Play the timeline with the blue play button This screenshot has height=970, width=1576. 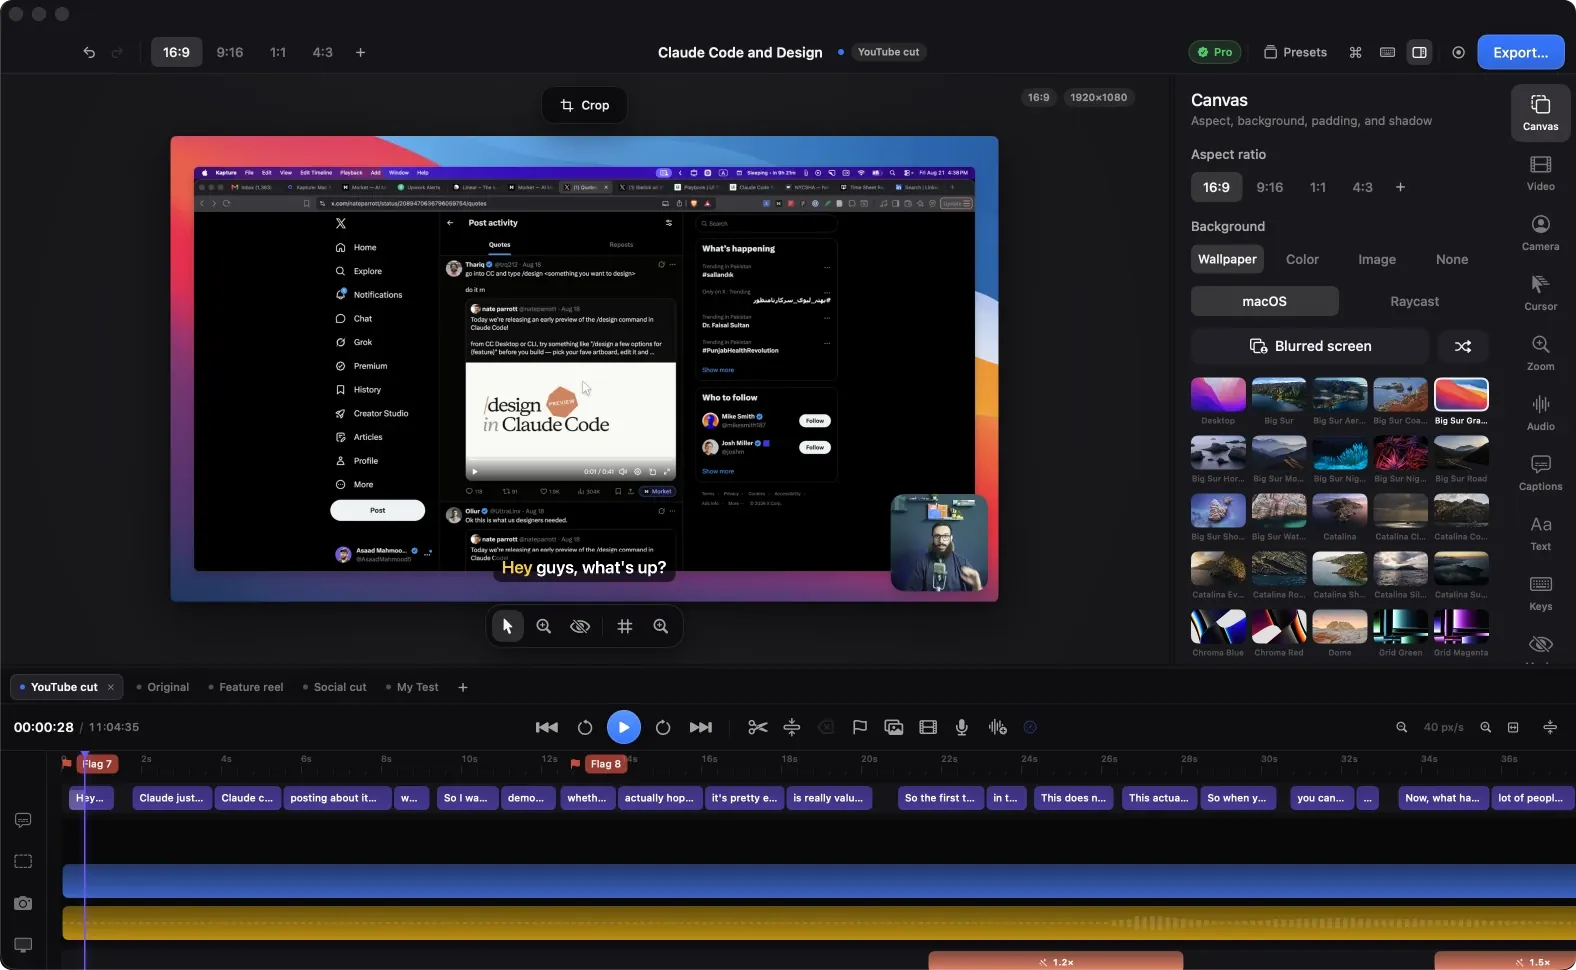623,727
